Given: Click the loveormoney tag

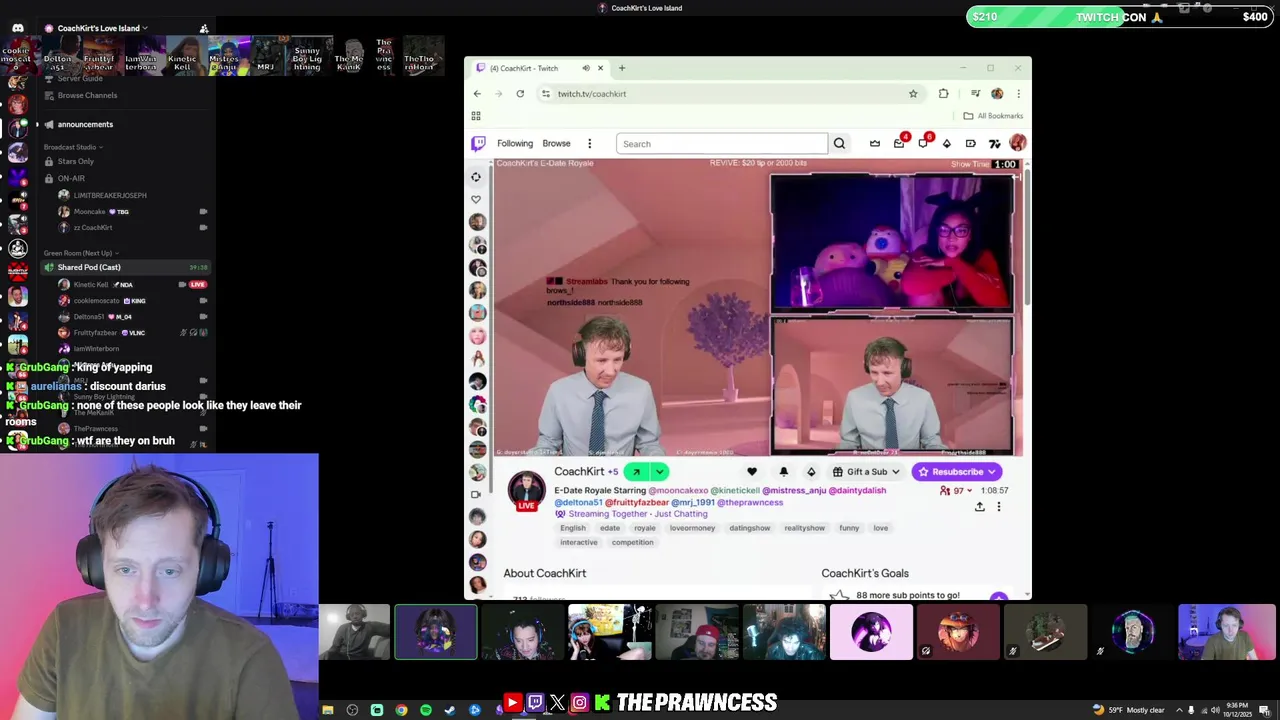Looking at the screenshot, I should point(692,528).
